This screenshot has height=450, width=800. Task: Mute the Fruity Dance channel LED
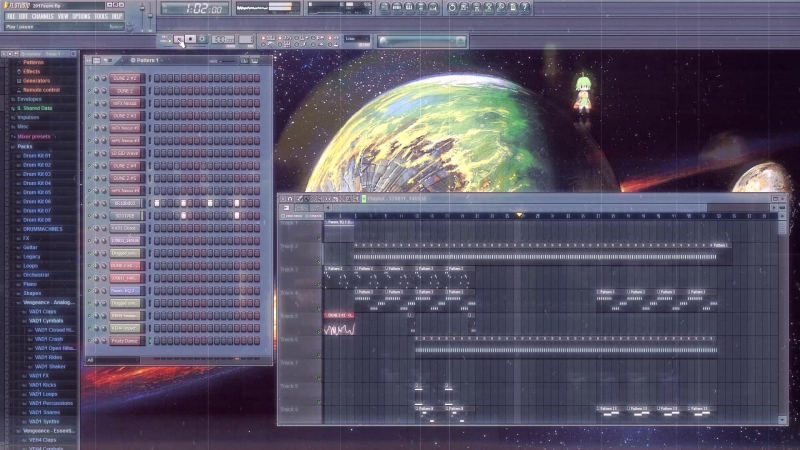click(90, 341)
